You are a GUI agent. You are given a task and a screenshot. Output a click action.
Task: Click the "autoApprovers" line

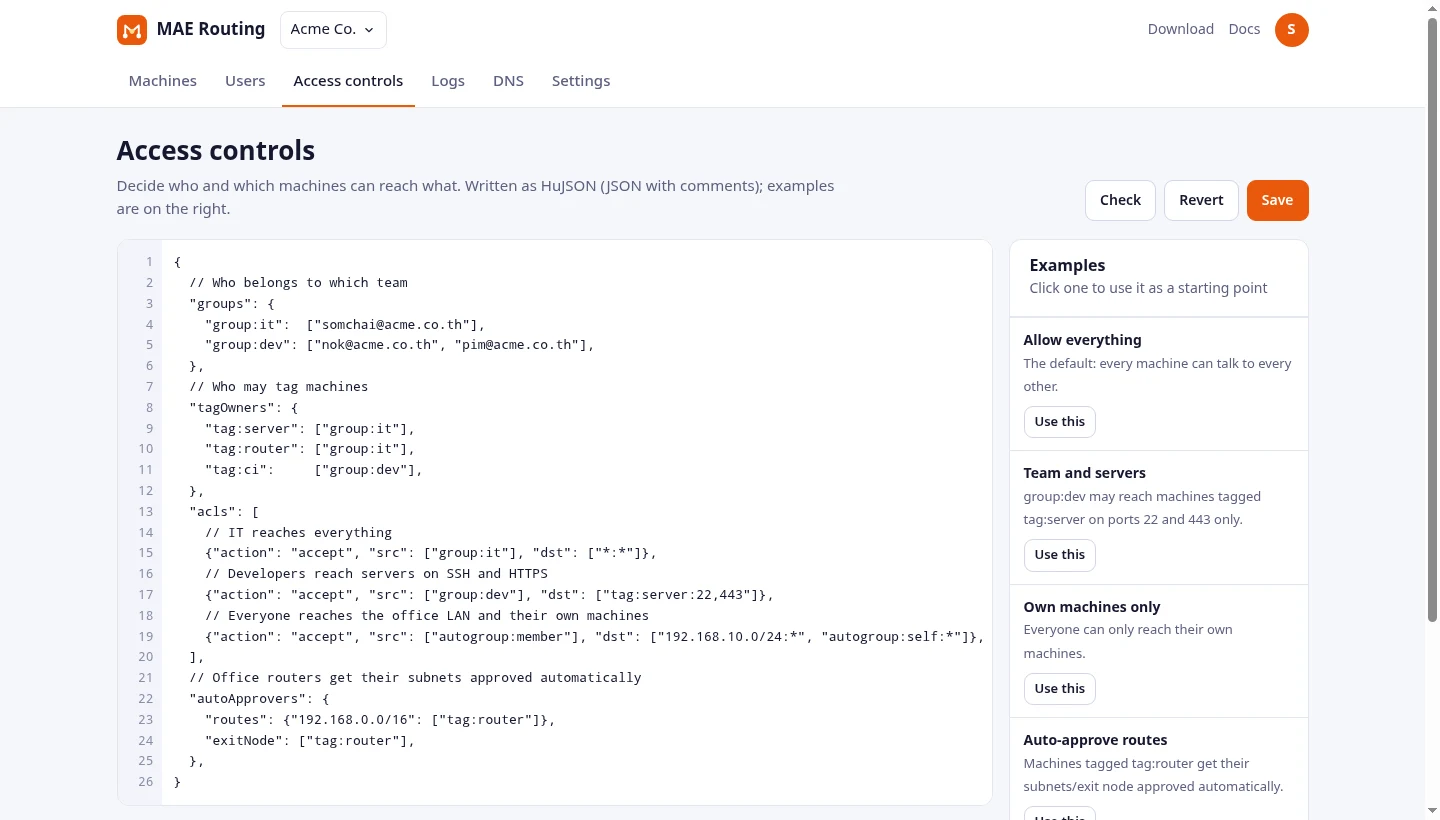coord(259,700)
